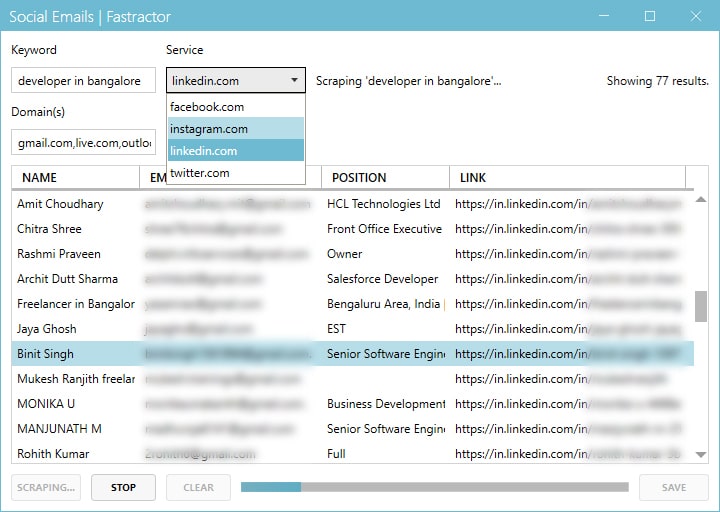The image size is (720, 512).
Task: Sort by the POSITION column header
Action: pyautogui.click(x=385, y=177)
